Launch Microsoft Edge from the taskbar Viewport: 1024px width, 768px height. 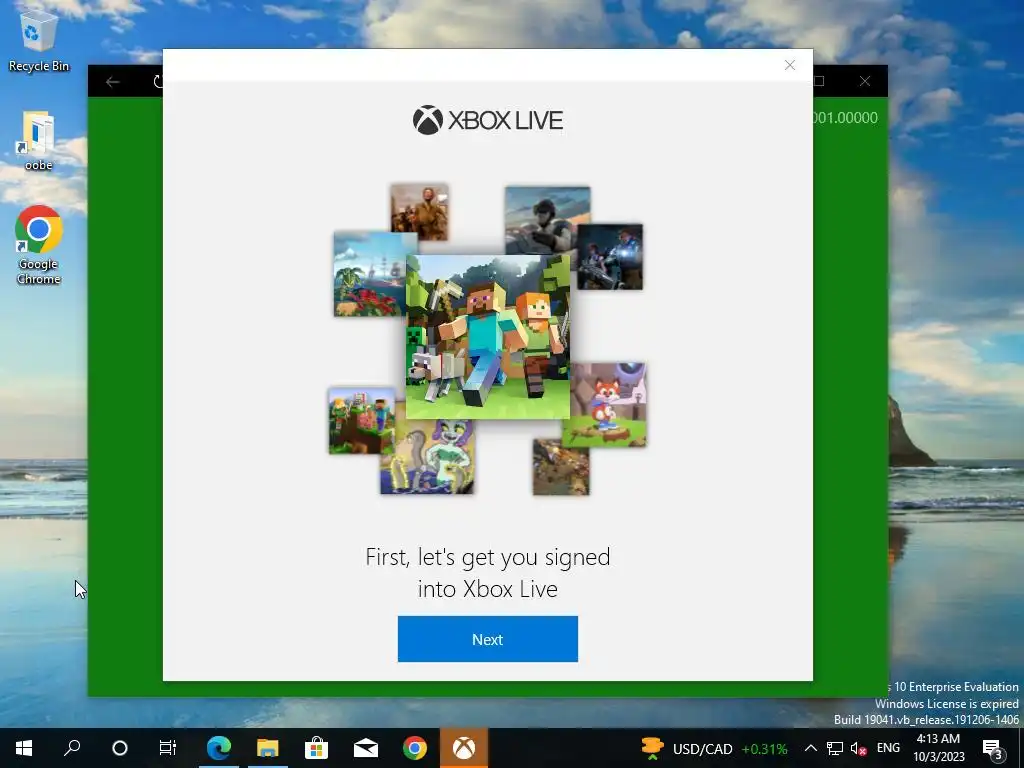pyautogui.click(x=219, y=748)
